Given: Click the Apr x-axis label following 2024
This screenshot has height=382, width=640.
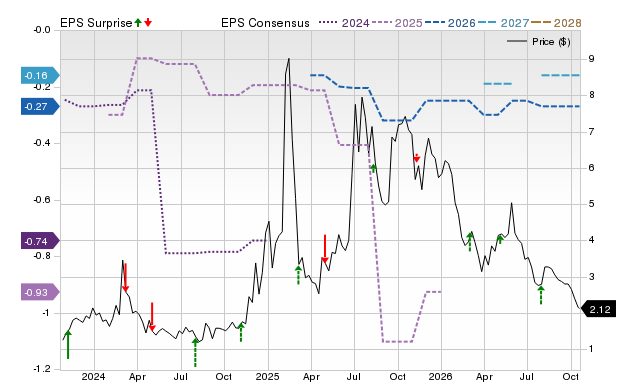Looking at the screenshot, I should point(137,376).
